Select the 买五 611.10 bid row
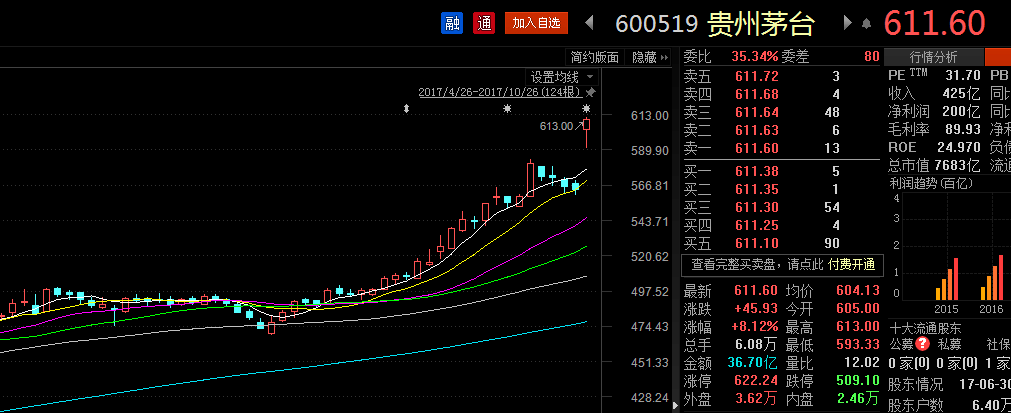The image size is (1011, 413). [x=781, y=244]
